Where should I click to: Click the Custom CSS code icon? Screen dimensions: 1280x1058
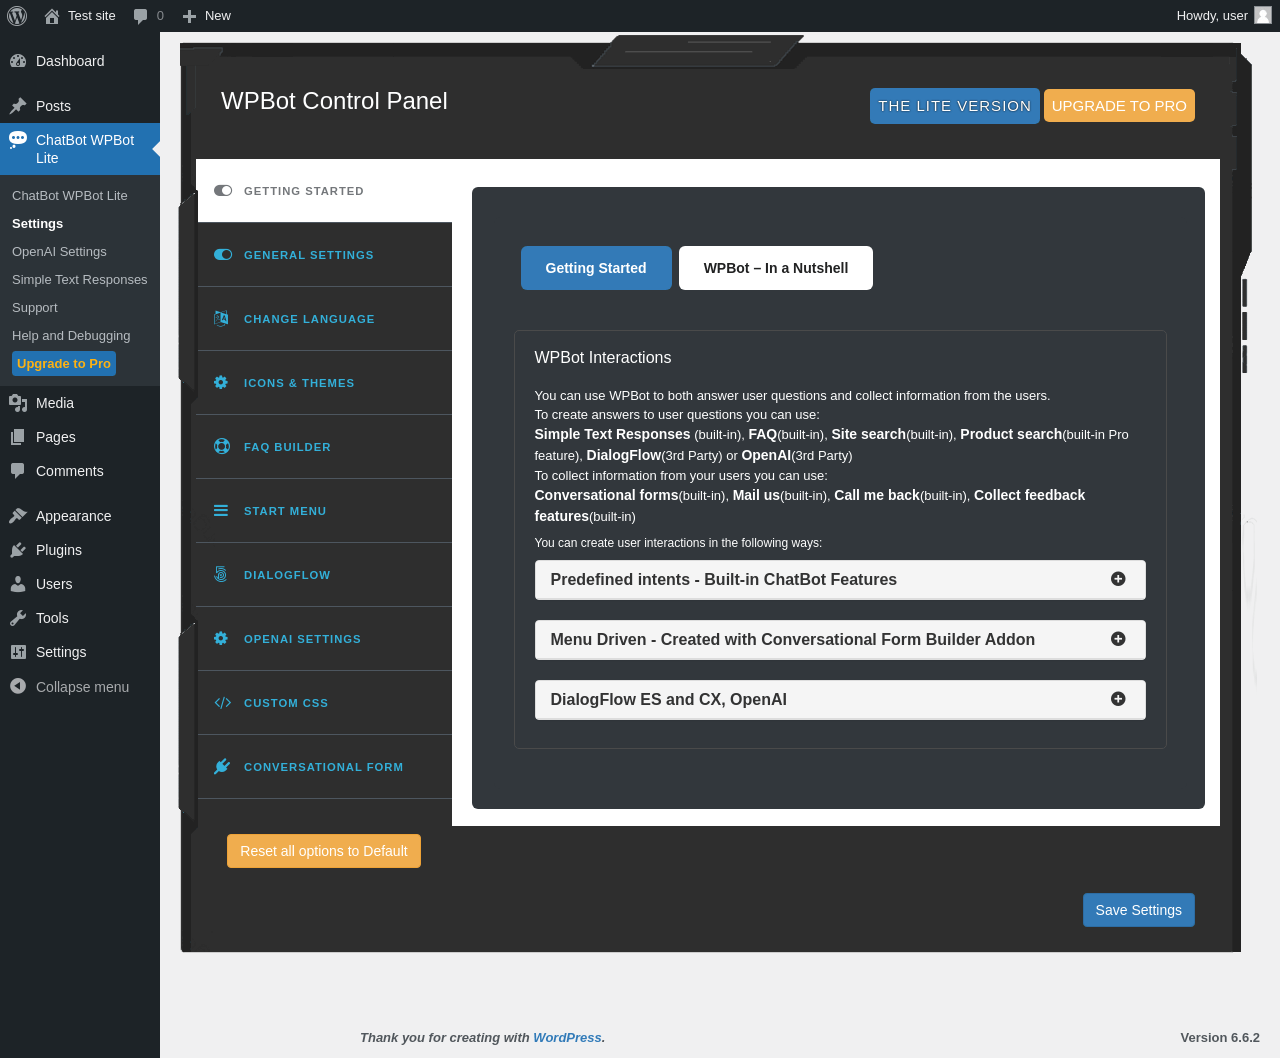222,703
